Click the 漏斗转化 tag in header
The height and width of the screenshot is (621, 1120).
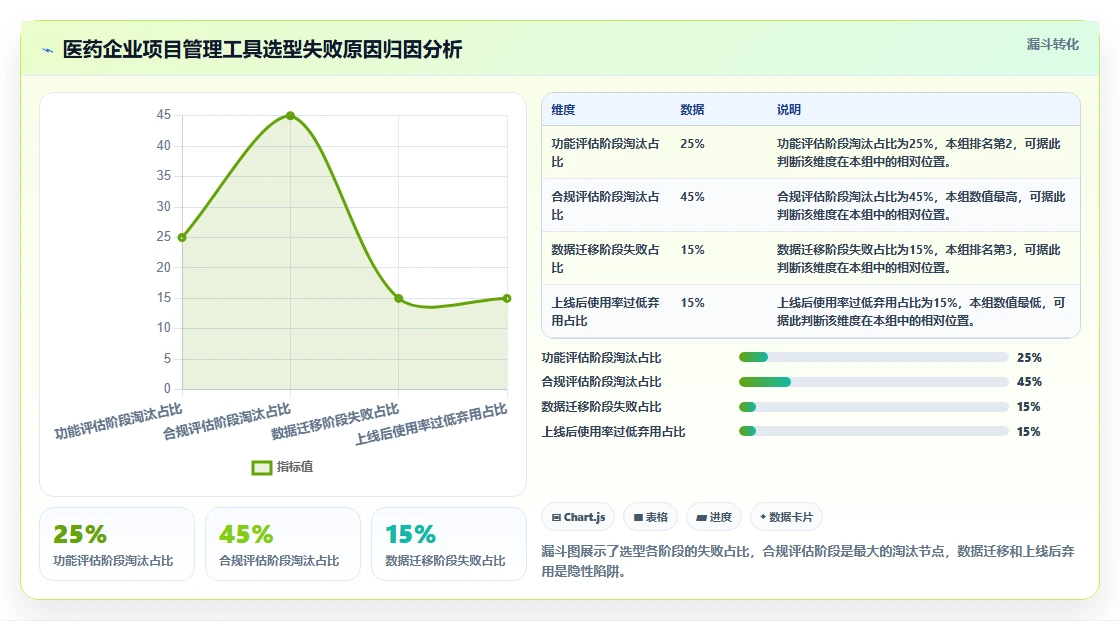pos(1052,44)
